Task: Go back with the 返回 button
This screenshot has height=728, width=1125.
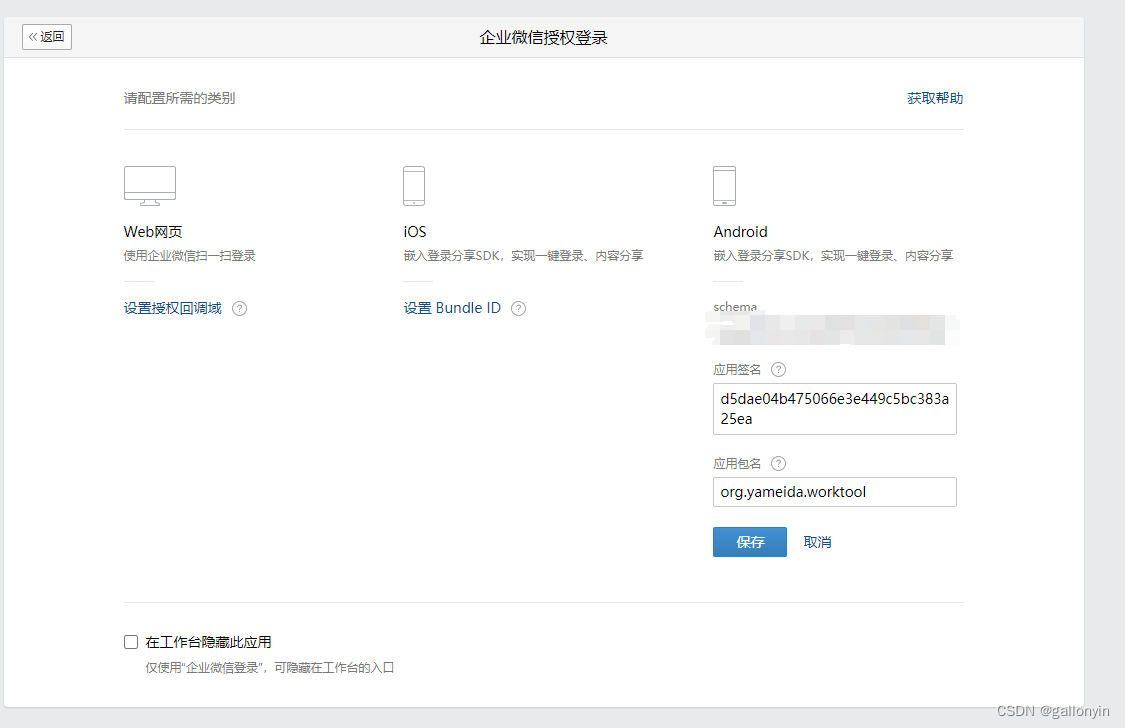Action: coord(47,37)
